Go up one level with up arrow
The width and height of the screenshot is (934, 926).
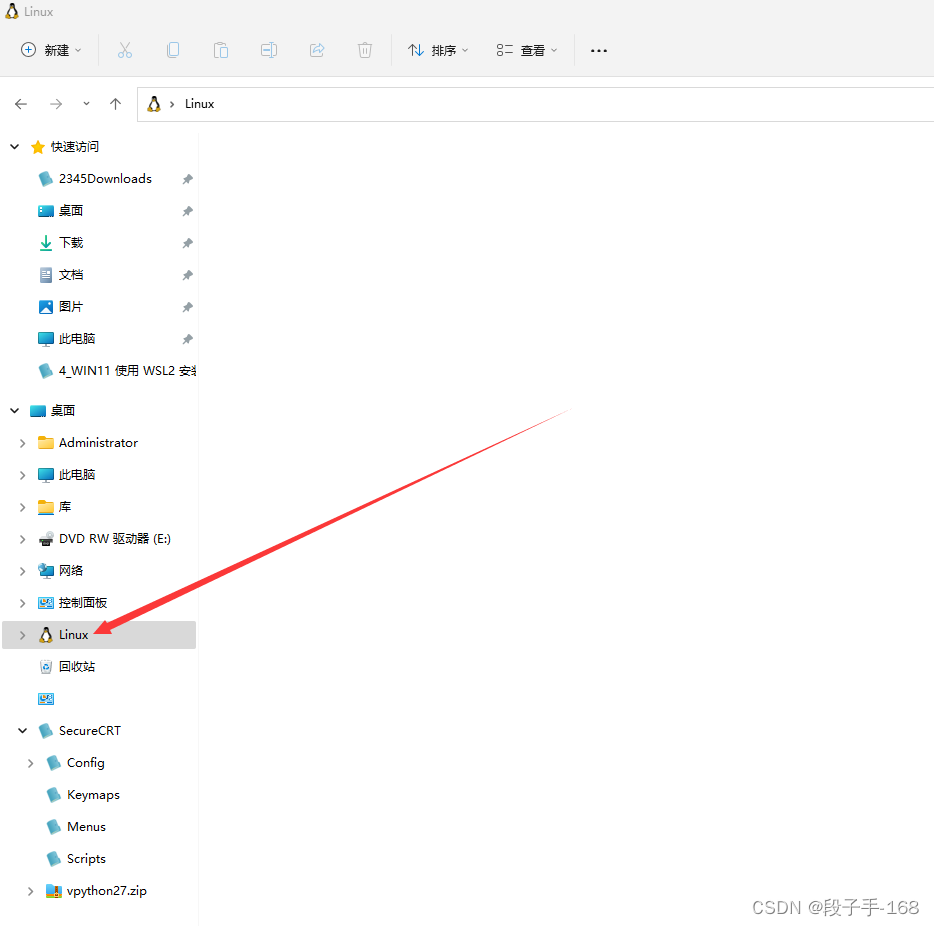[x=116, y=104]
